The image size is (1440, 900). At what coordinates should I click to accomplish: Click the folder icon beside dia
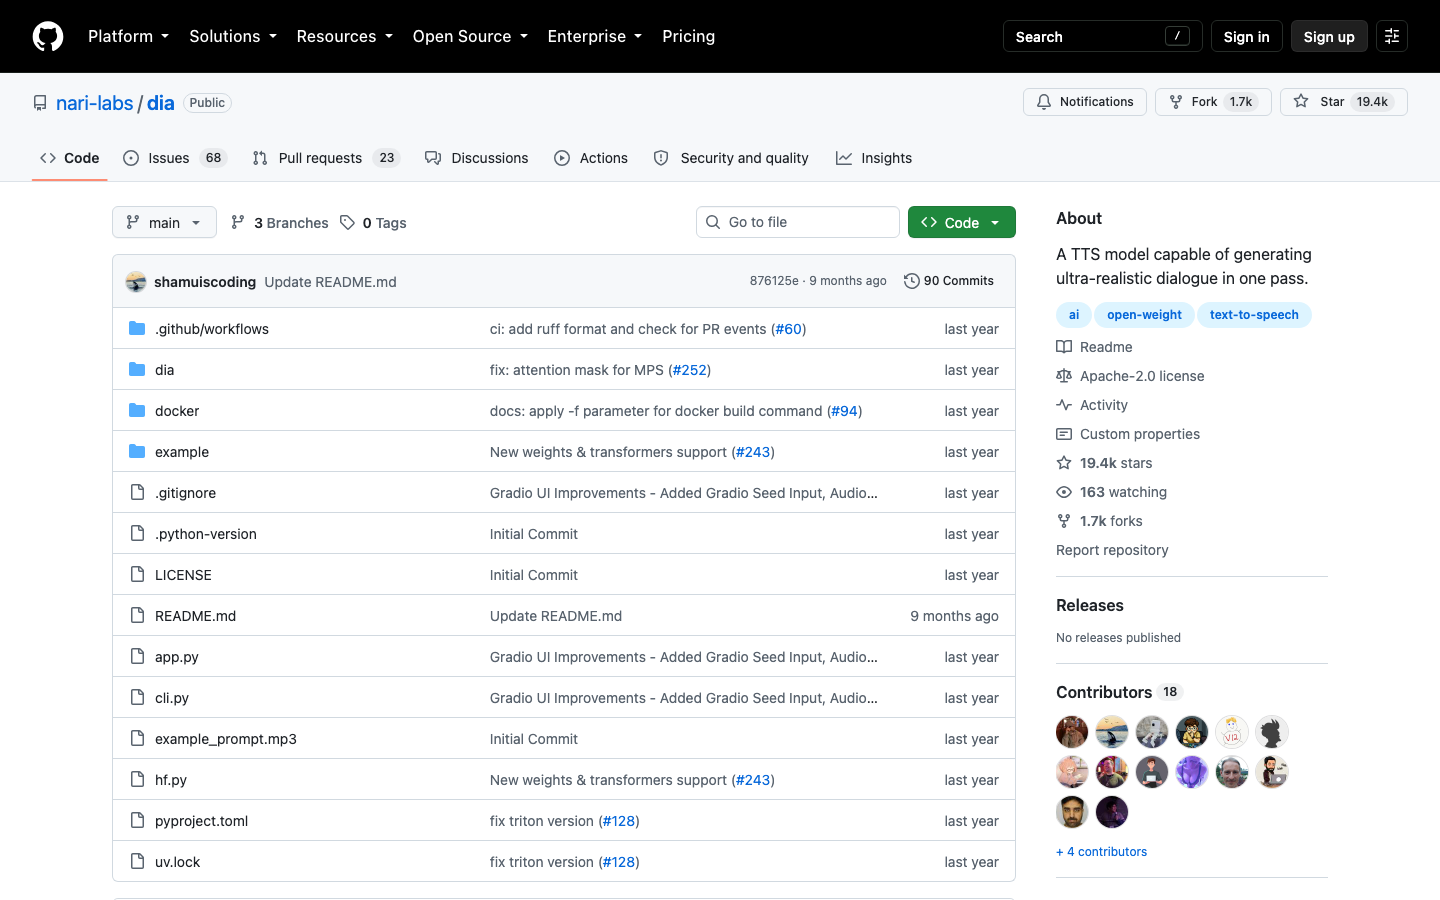(x=137, y=370)
